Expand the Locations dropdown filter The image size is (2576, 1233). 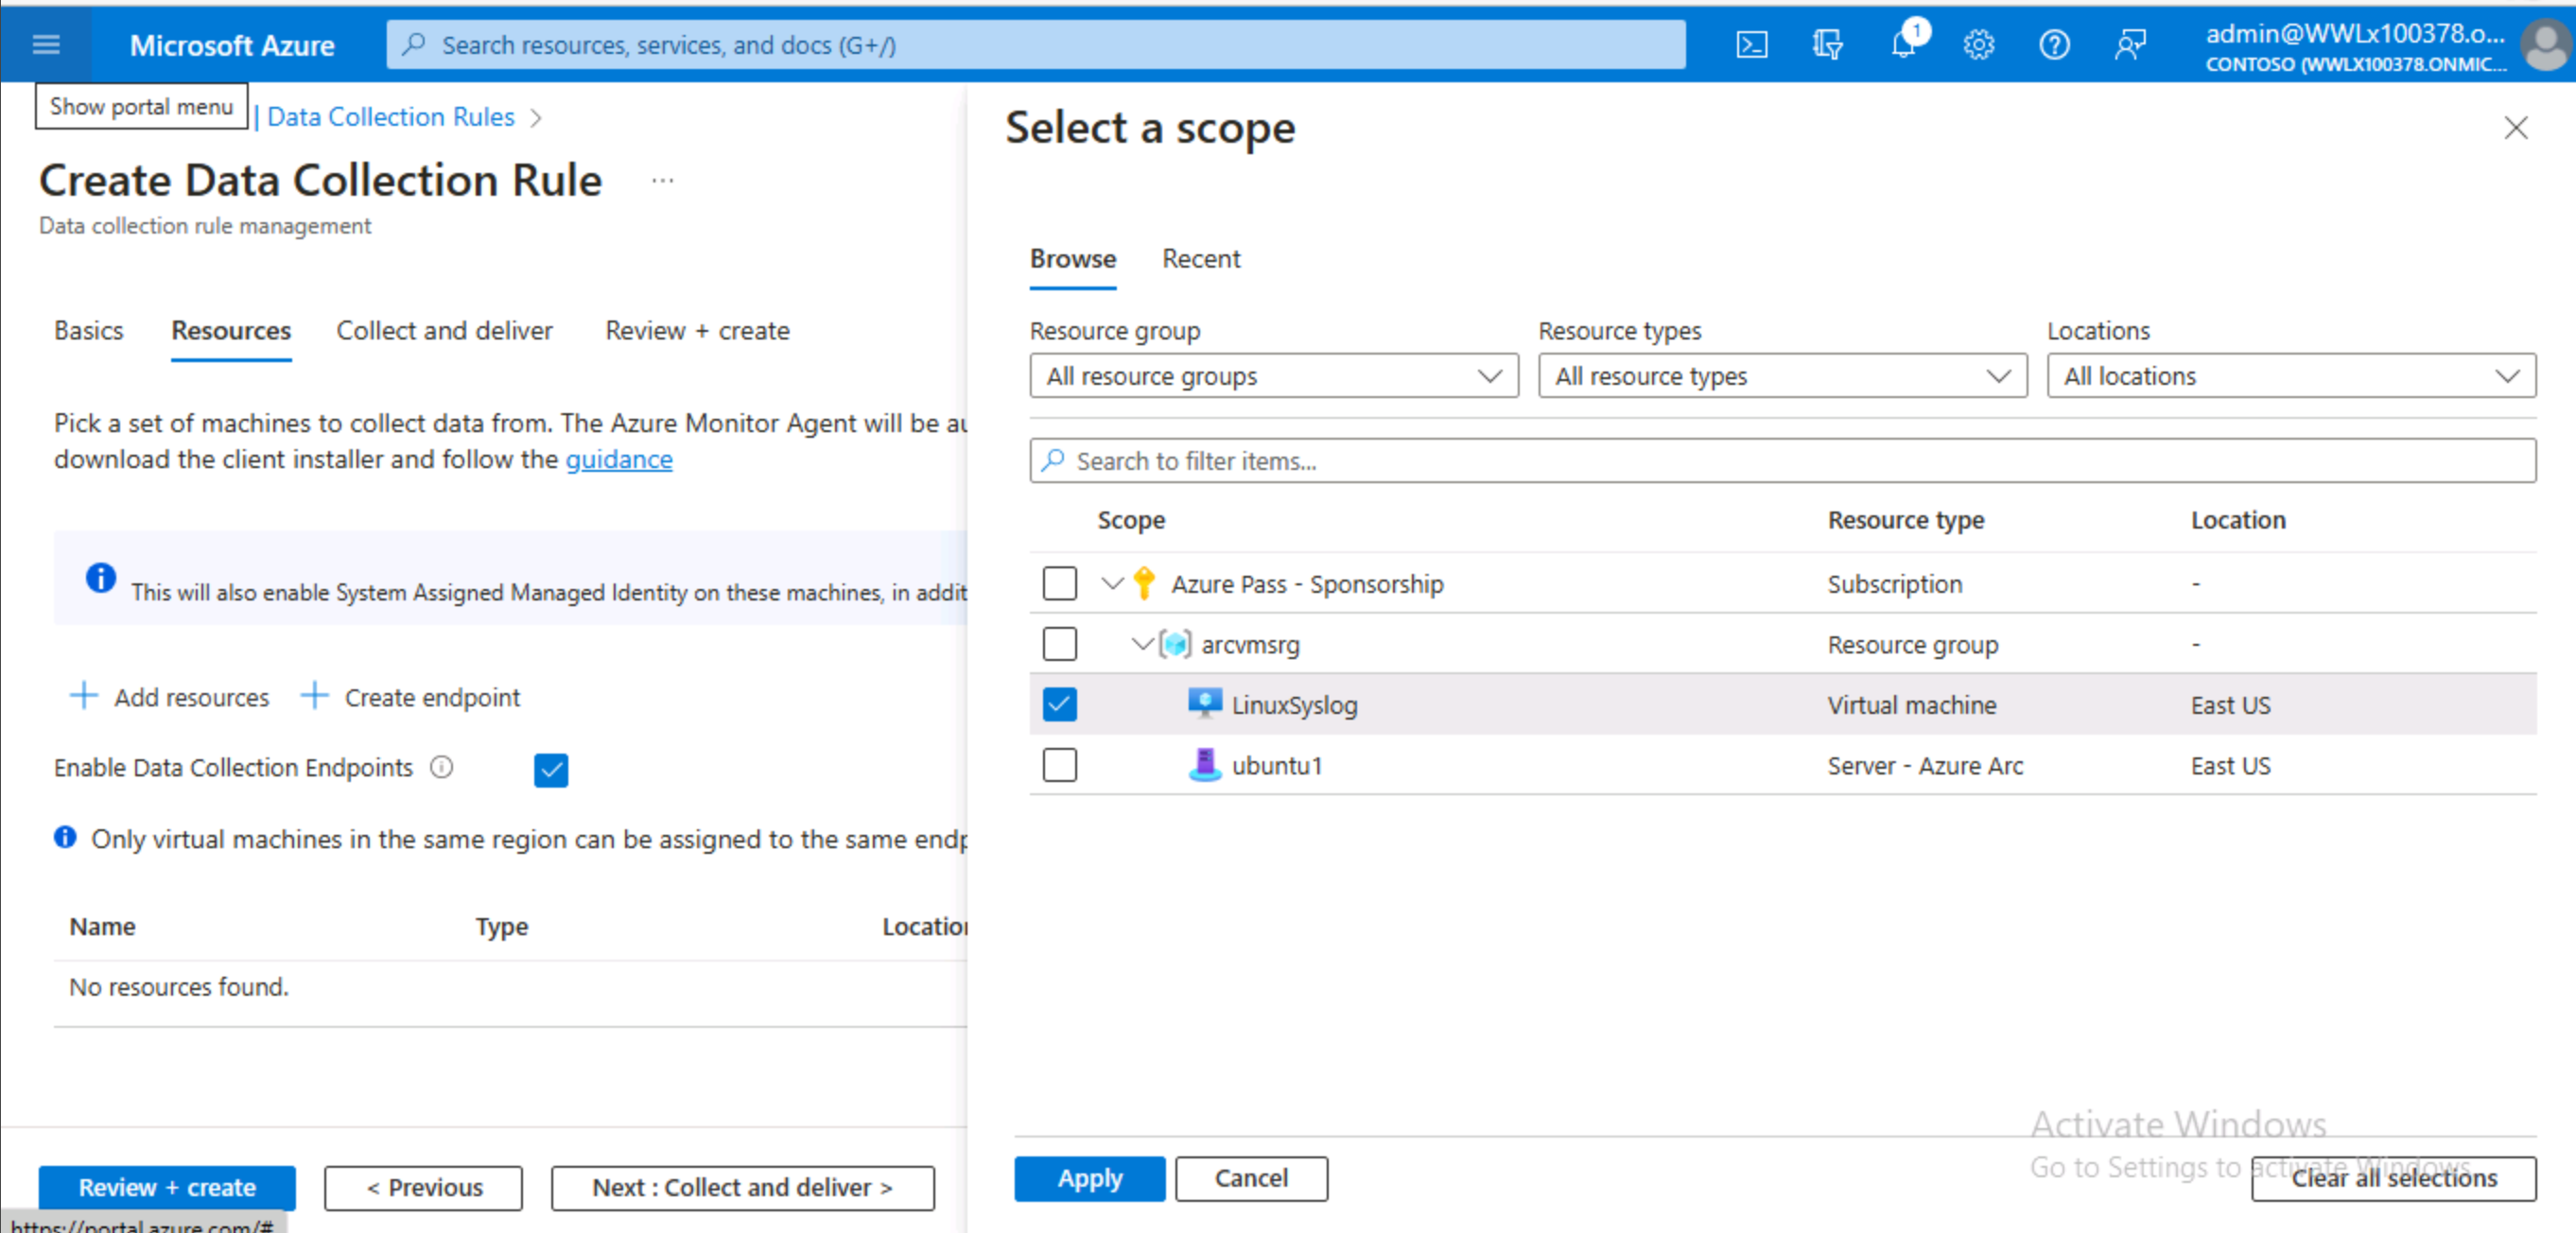click(x=2286, y=376)
